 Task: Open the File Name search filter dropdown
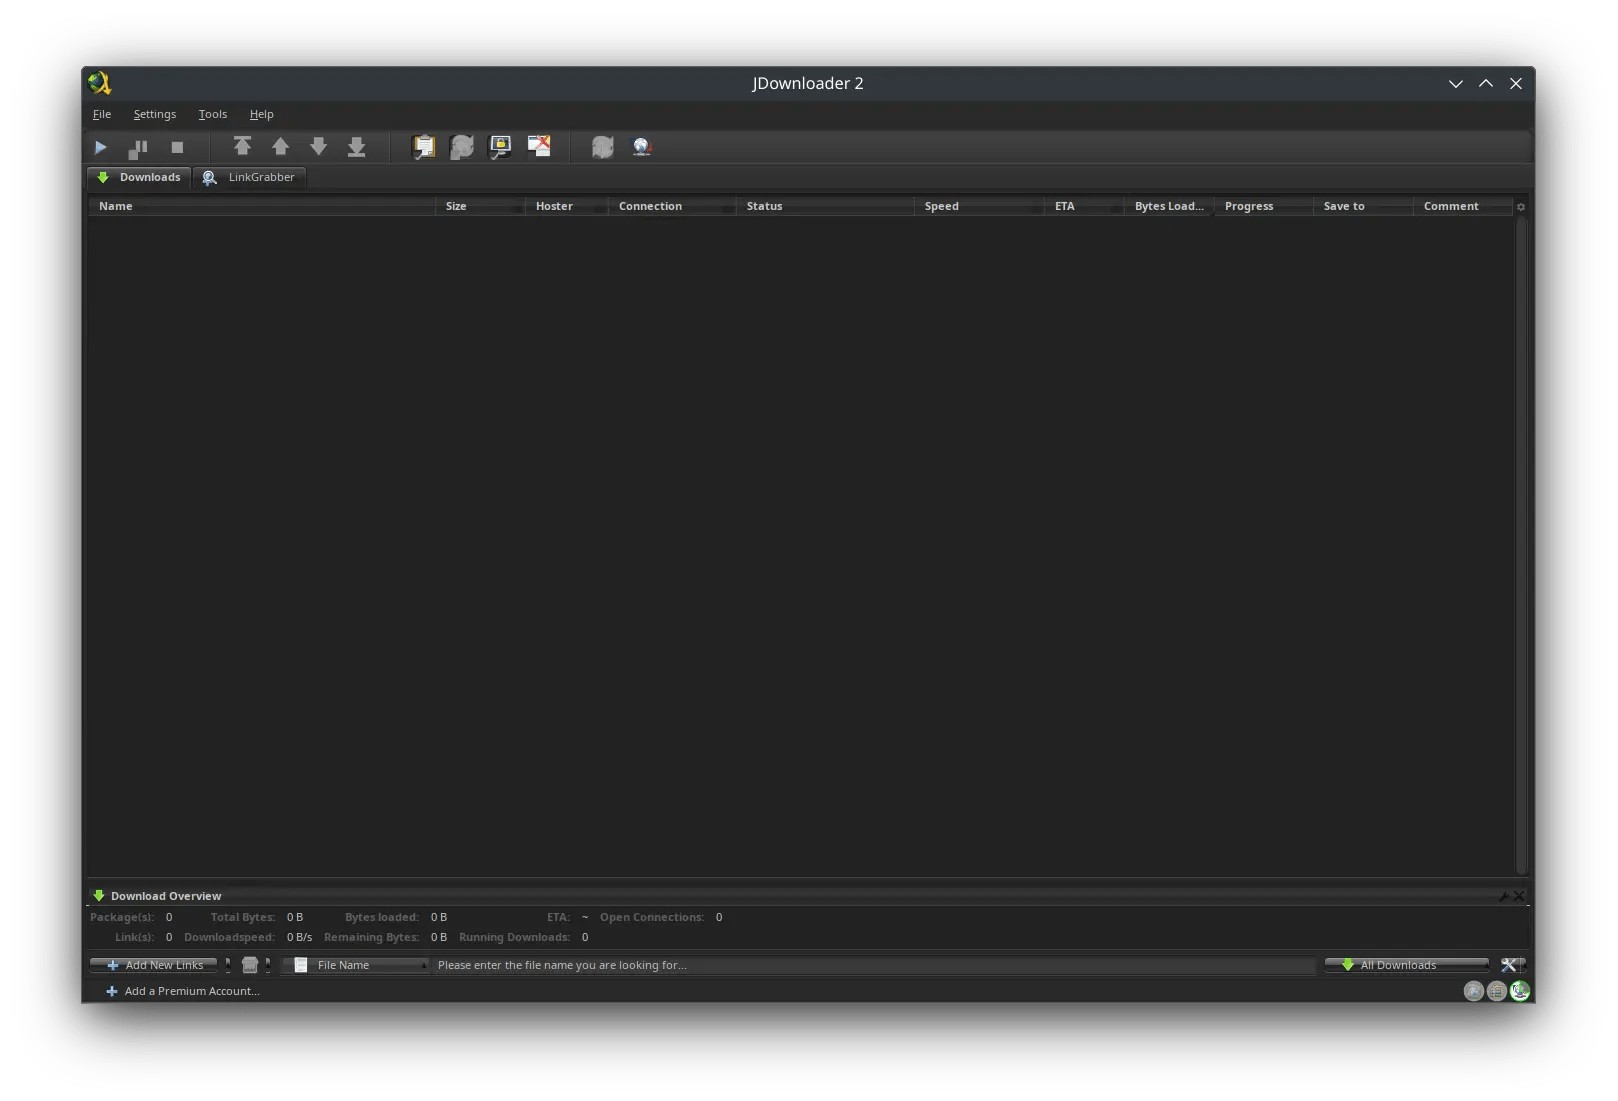pyautogui.click(x=355, y=965)
